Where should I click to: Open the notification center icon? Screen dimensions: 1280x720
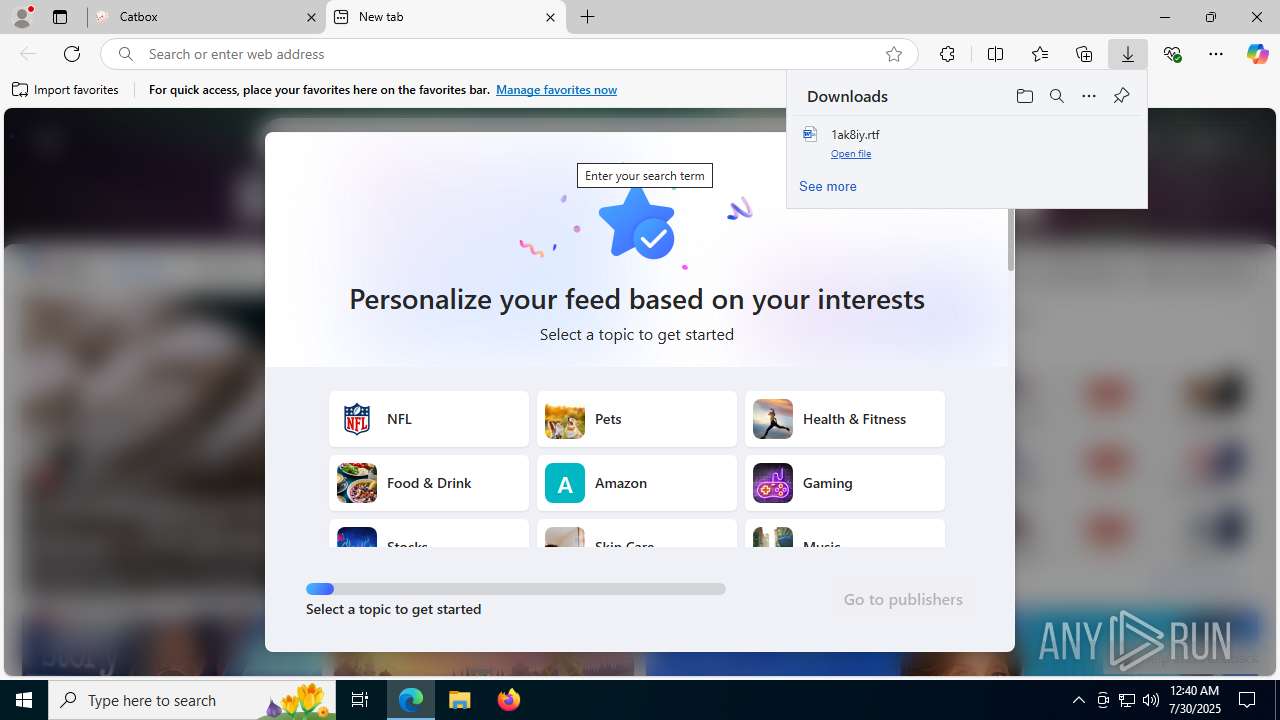(x=1247, y=700)
